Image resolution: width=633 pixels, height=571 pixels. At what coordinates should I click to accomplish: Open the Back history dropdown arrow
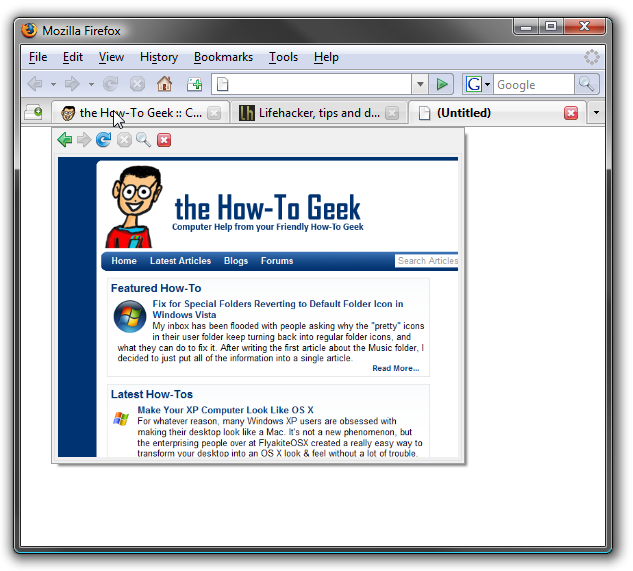coord(53,85)
